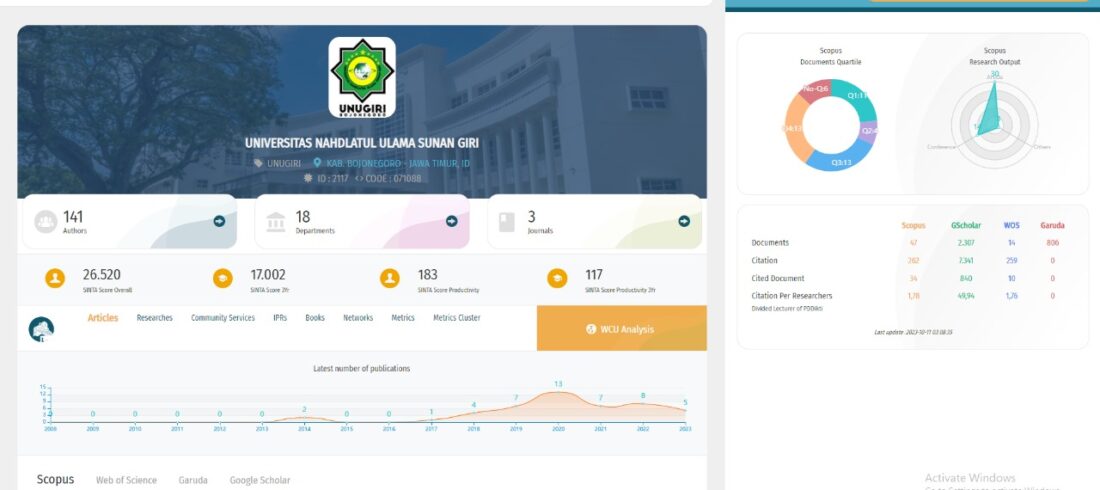The height and width of the screenshot is (490, 1100).
Task: Open the Community Services tab
Action: pos(223,318)
